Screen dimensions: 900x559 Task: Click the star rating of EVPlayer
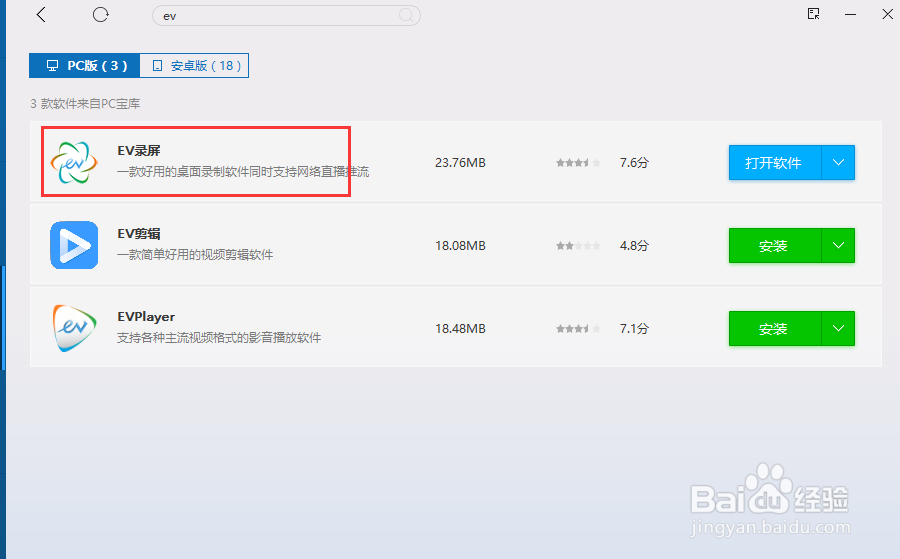point(578,329)
